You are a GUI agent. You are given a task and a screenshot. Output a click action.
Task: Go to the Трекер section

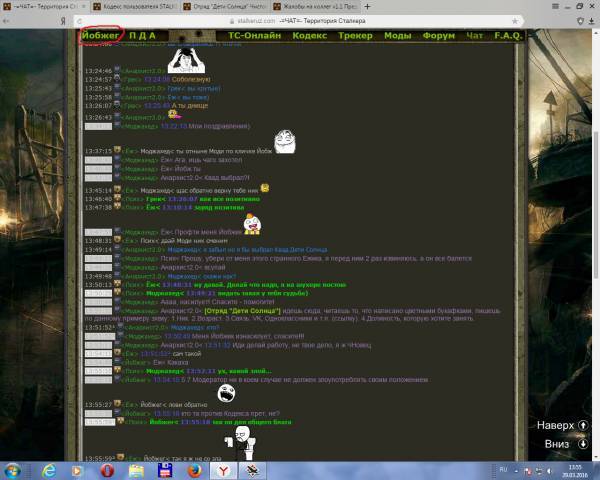[356, 36]
